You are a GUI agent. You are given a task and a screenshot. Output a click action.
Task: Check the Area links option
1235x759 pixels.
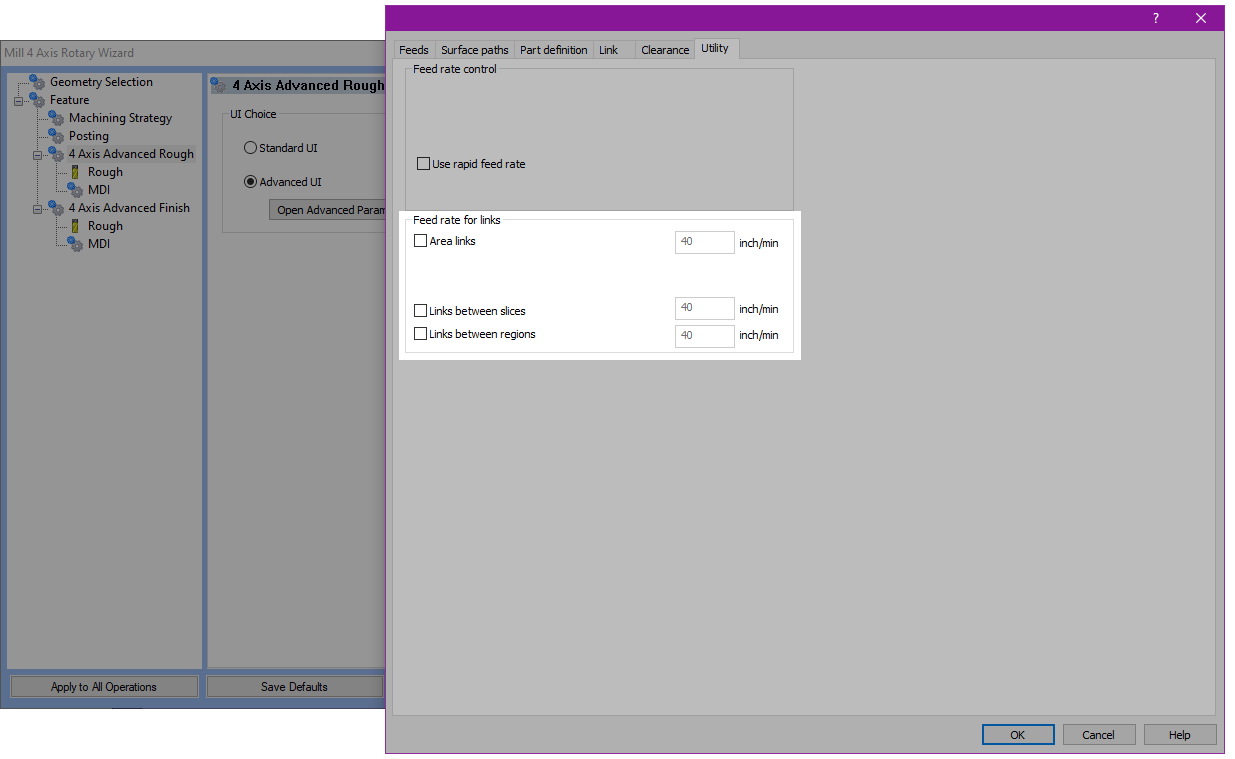point(420,241)
